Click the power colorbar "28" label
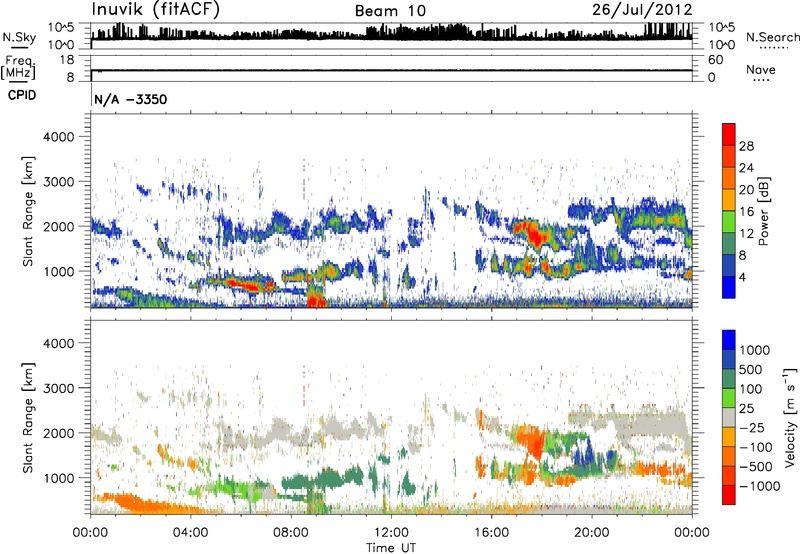 tap(746, 146)
